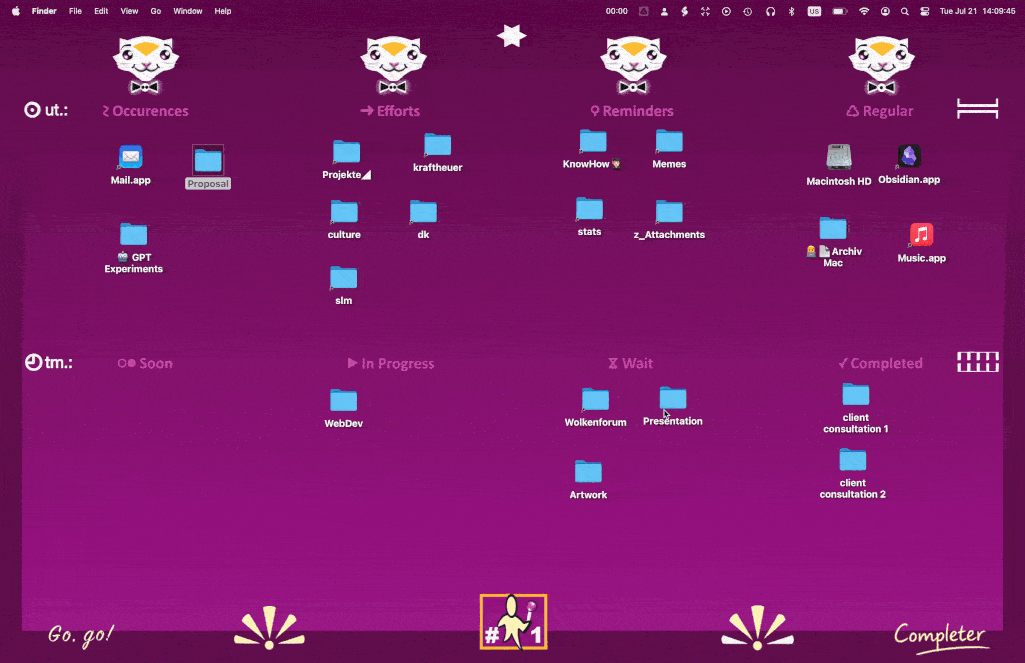Click the four-arrows focus icon in menu bar

[x=705, y=11]
